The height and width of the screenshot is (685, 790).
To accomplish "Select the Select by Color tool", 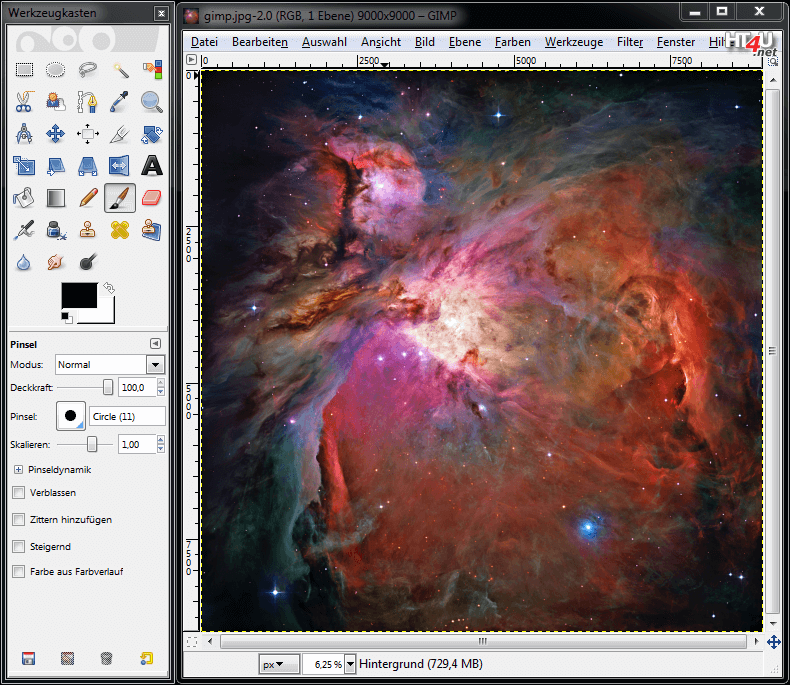I will (x=152, y=70).
